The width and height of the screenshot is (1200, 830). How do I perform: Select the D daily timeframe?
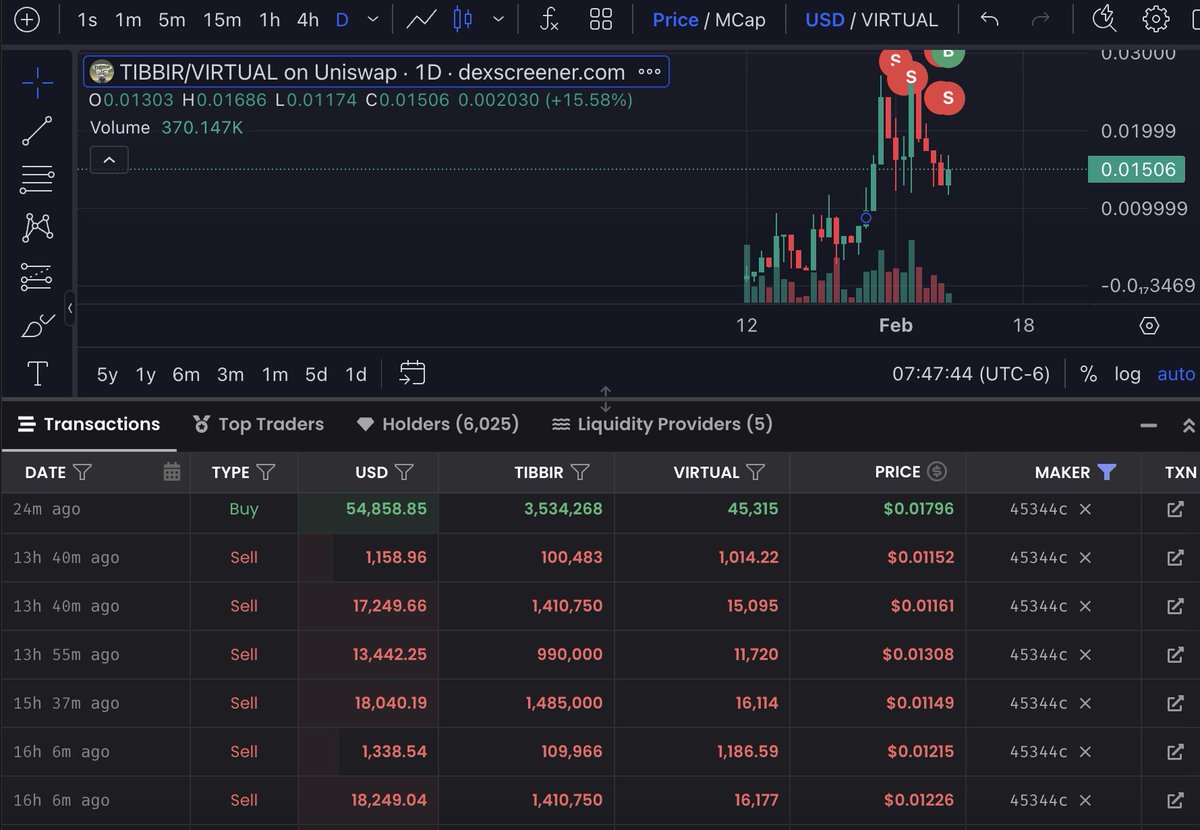[x=342, y=20]
